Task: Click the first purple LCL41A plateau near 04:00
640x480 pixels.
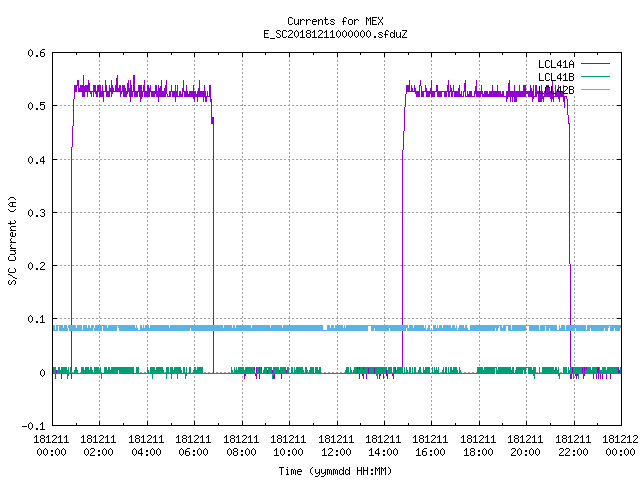Action: (x=143, y=92)
